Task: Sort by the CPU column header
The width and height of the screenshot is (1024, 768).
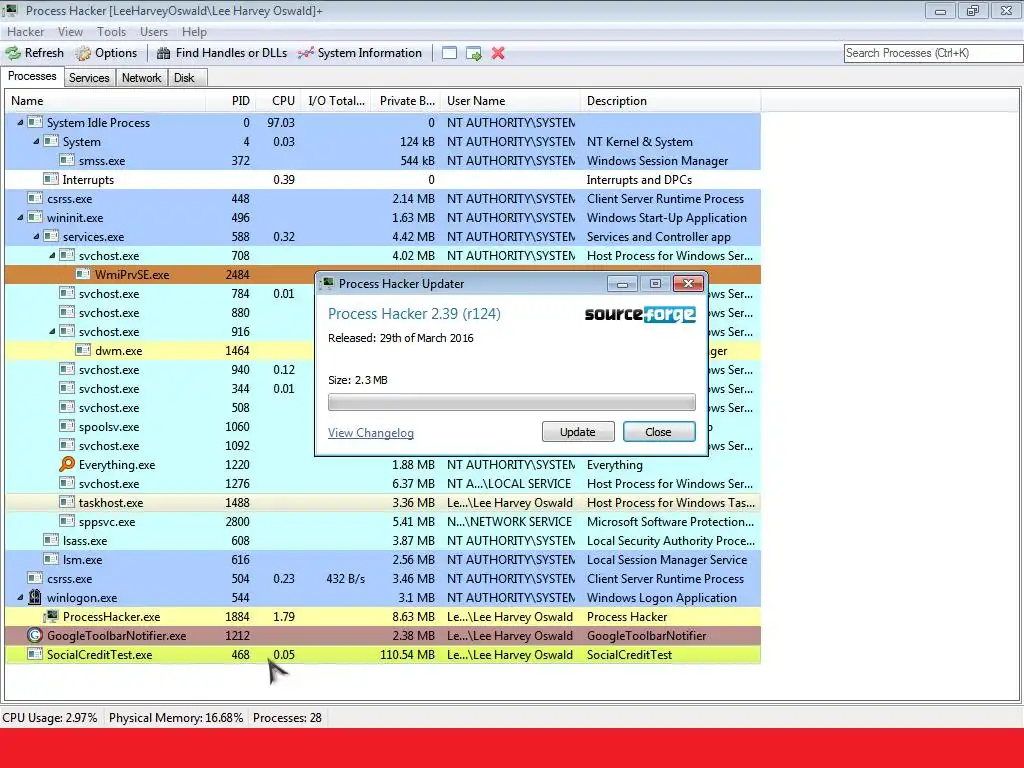Action: (x=278, y=101)
